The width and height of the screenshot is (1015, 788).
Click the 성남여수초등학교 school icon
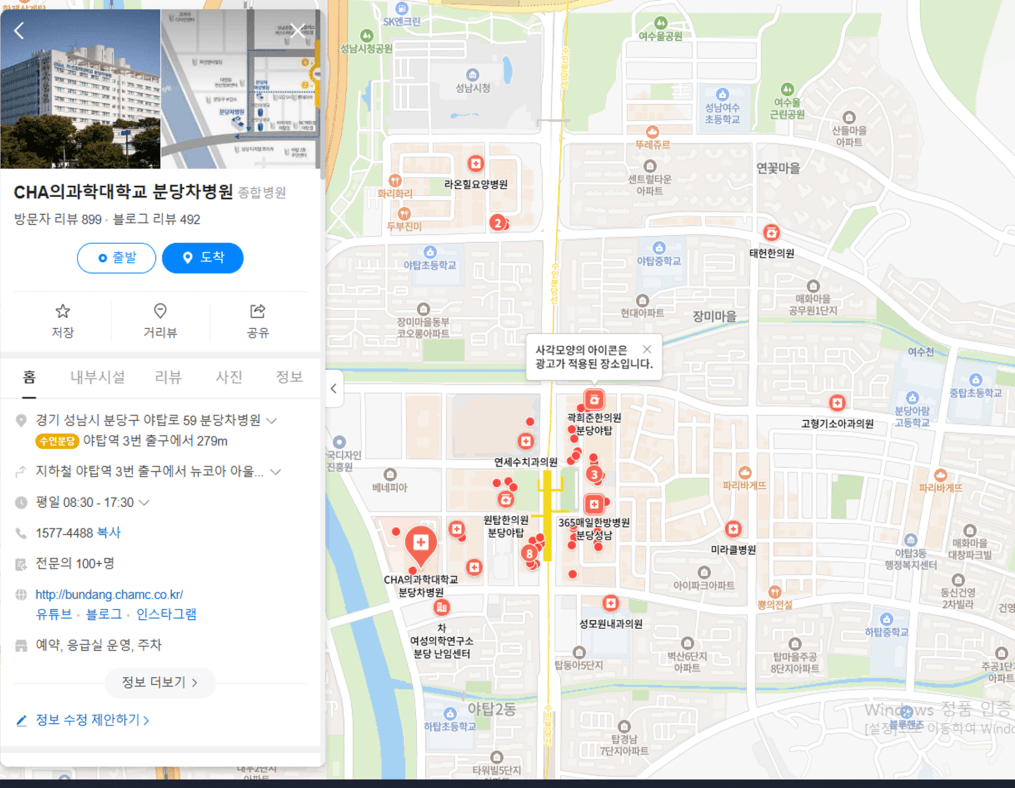[722, 95]
